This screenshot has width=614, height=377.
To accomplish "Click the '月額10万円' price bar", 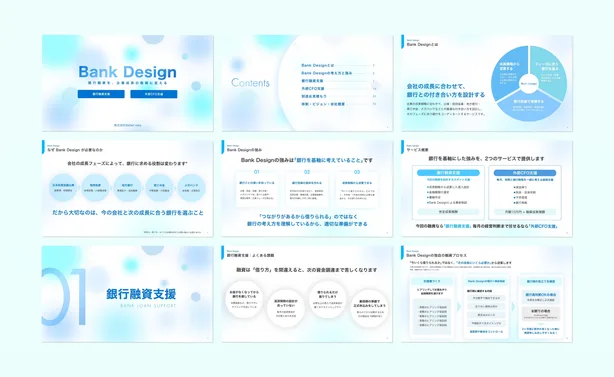I will (525, 211).
